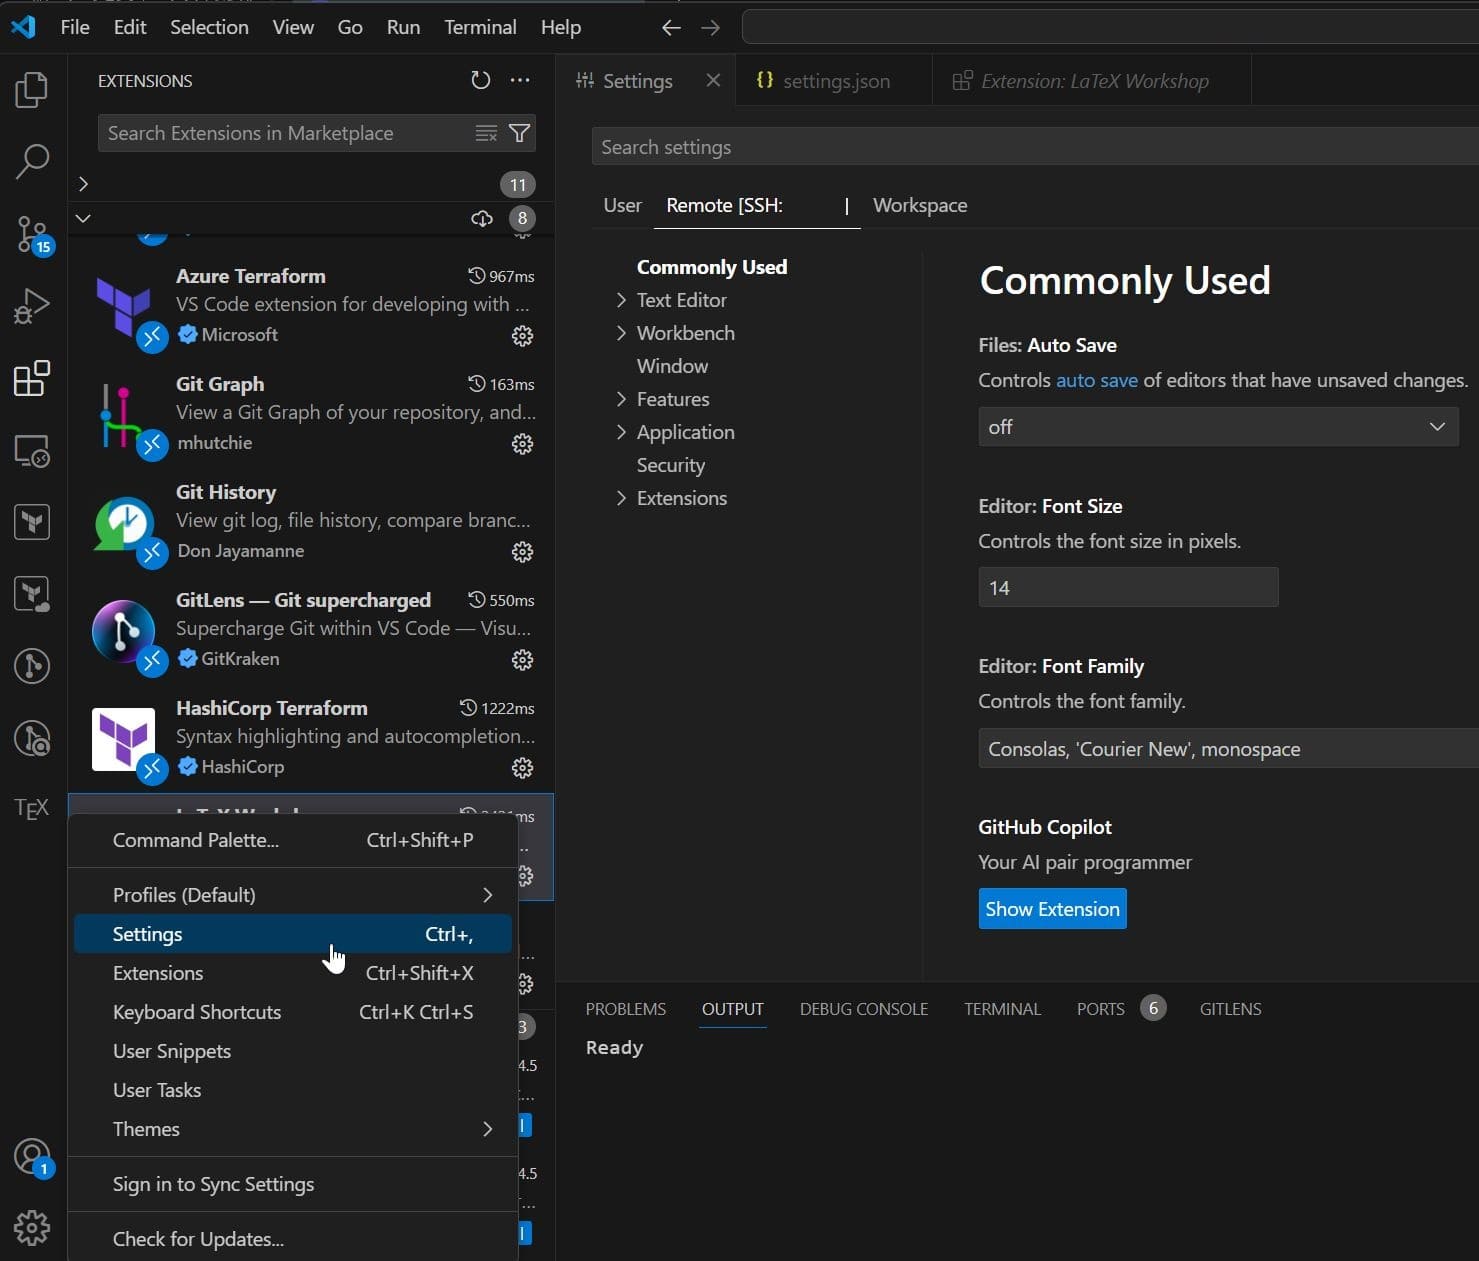
Task: Open Remote Explorer in activity bar
Action: pyautogui.click(x=32, y=452)
